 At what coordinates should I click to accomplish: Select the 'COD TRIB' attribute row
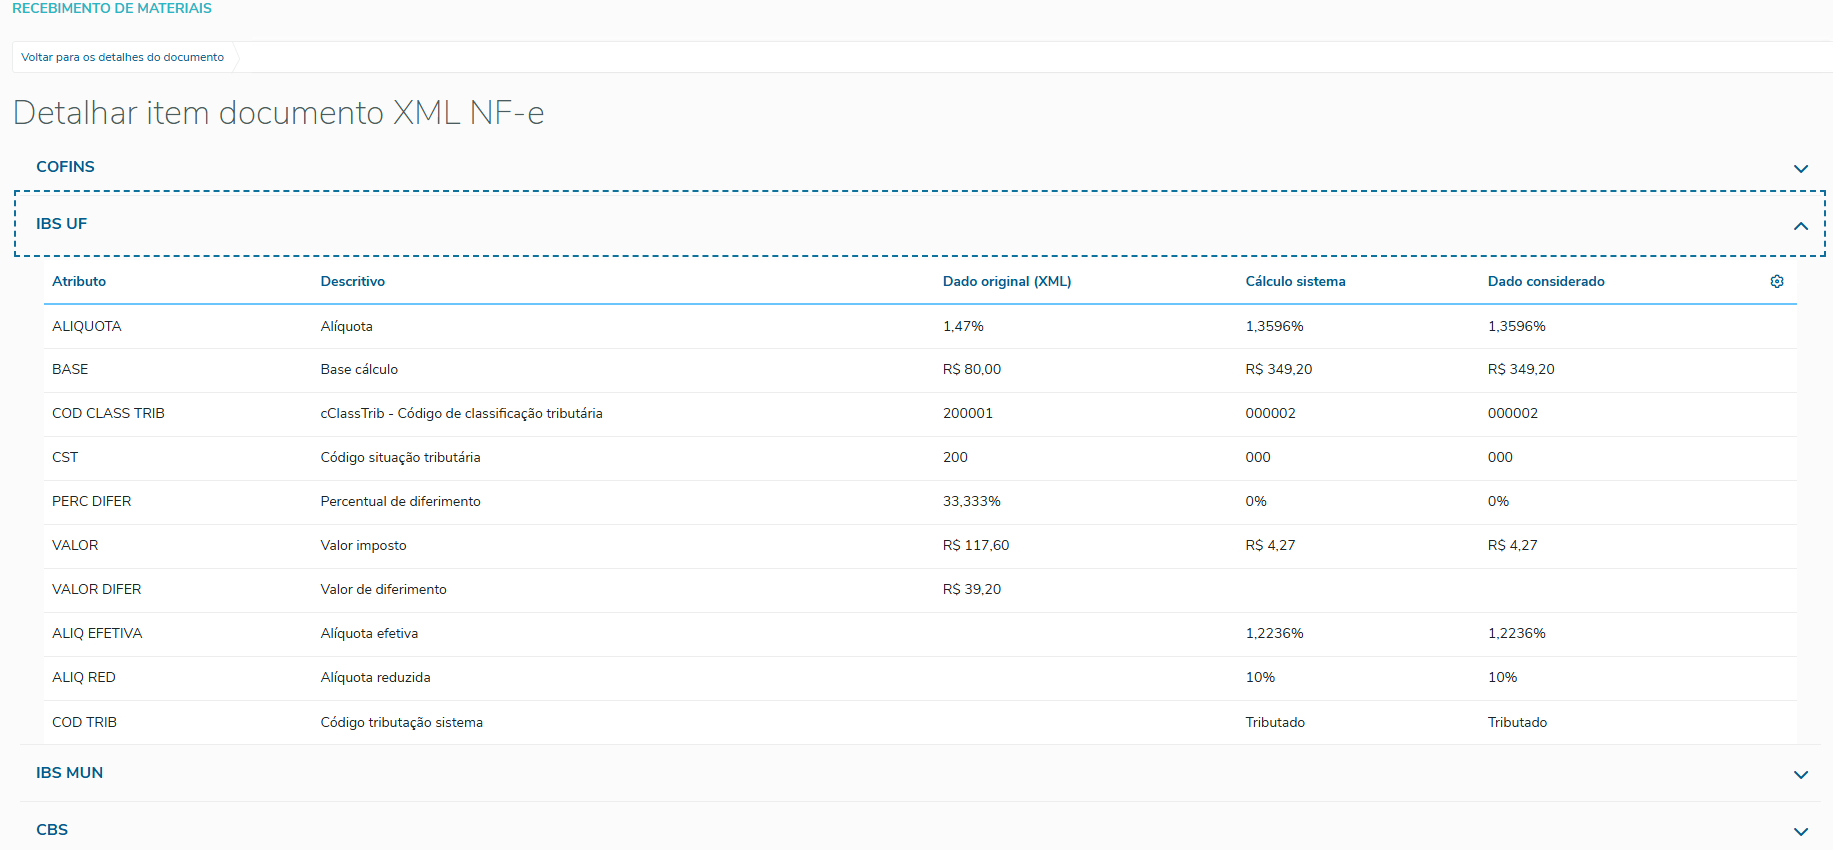[85, 722]
